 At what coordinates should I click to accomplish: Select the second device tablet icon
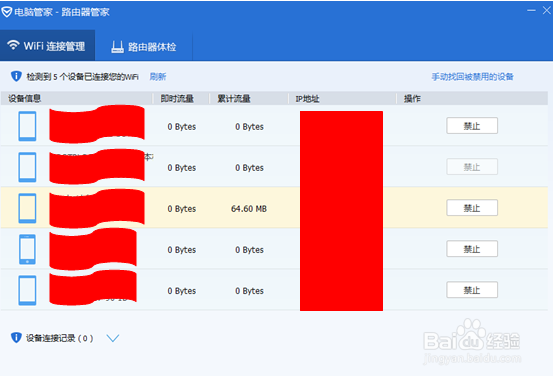(x=27, y=167)
